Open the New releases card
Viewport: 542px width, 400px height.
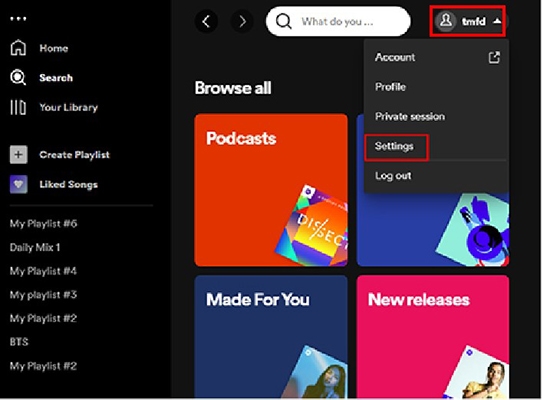433,337
